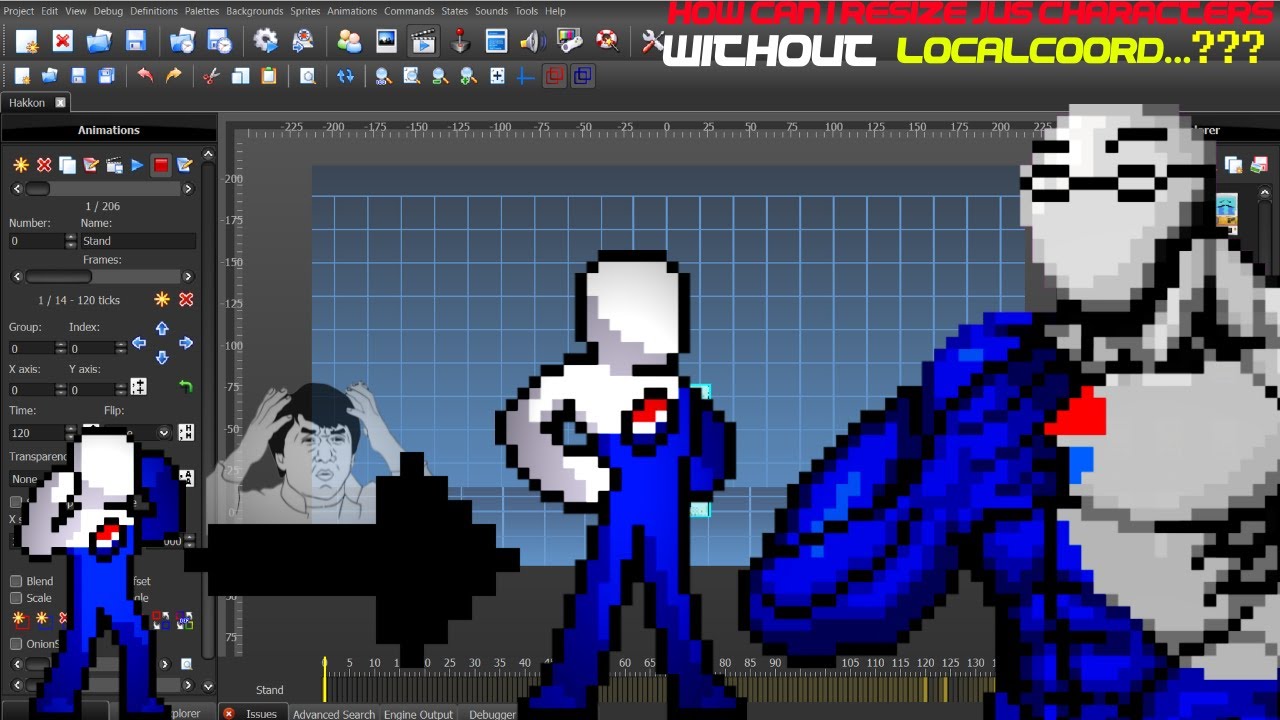This screenshot has width=1280, height=720.
Task: Move sprite up with the blue up arrow
Action: 162,328
